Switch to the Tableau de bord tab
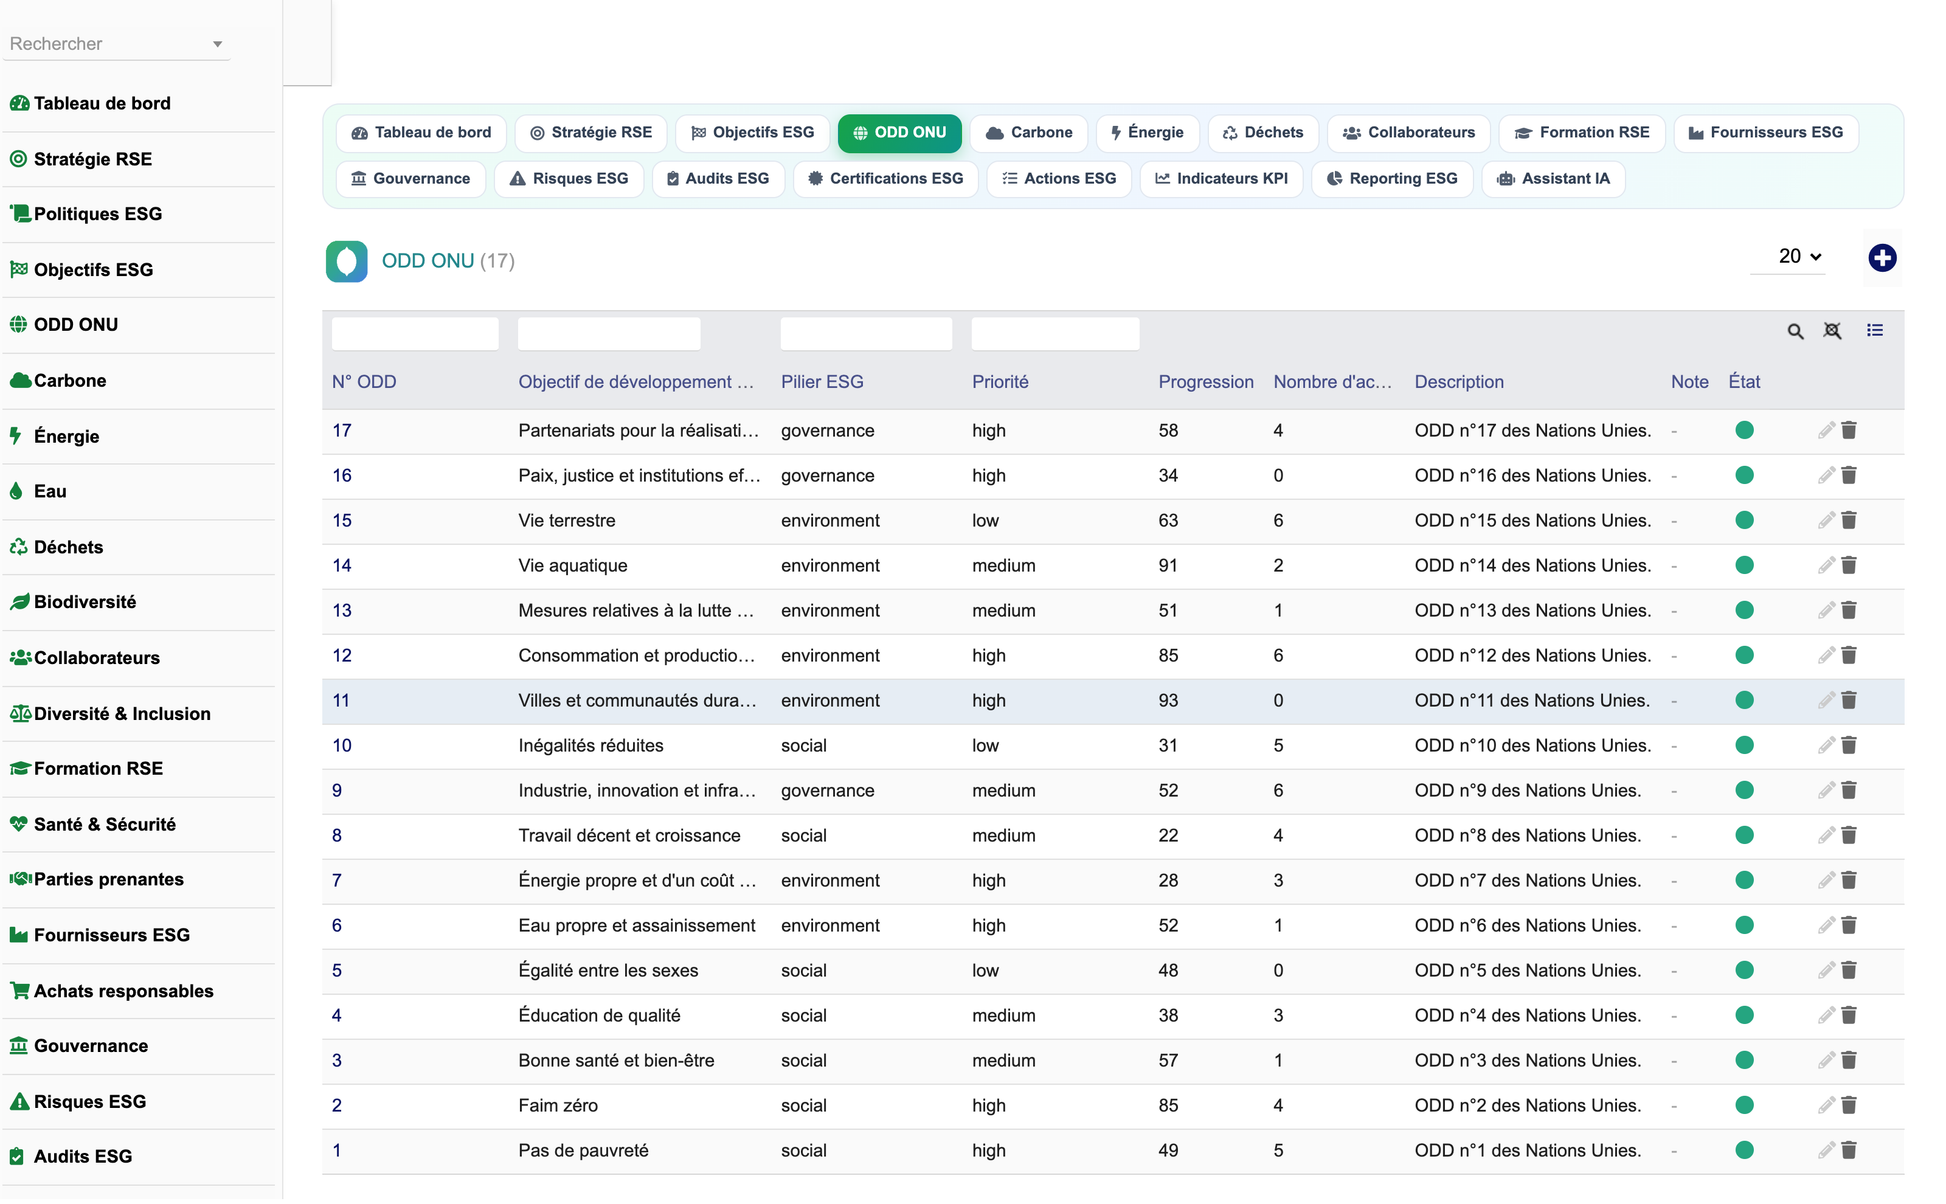Viewport: 1946px width, 1204px height. coord(421,133)
